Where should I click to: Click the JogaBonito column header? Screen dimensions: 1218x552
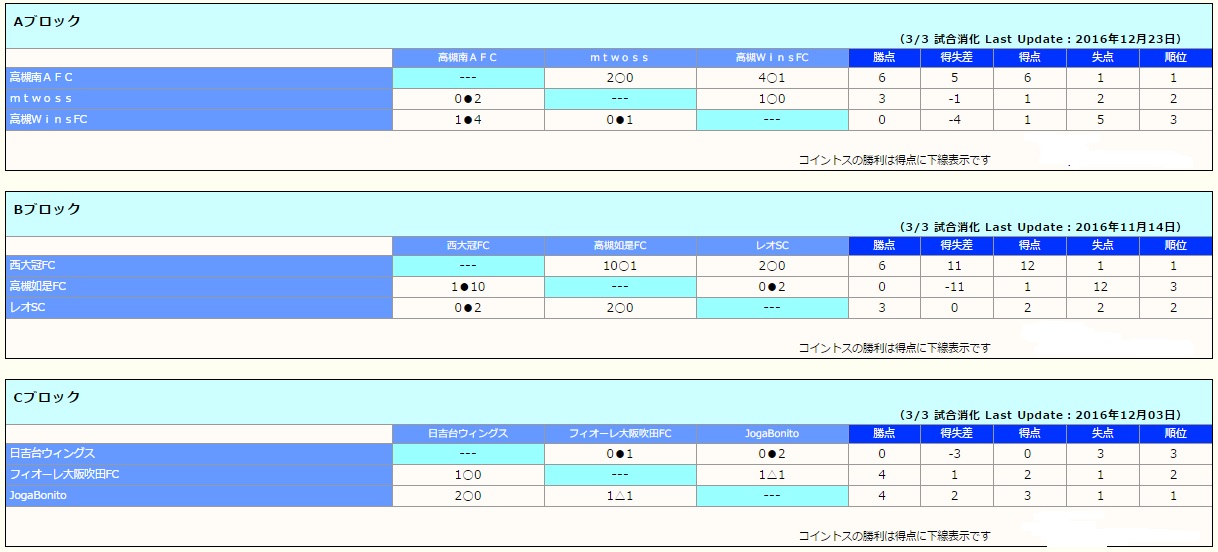[x=772, y=434]
